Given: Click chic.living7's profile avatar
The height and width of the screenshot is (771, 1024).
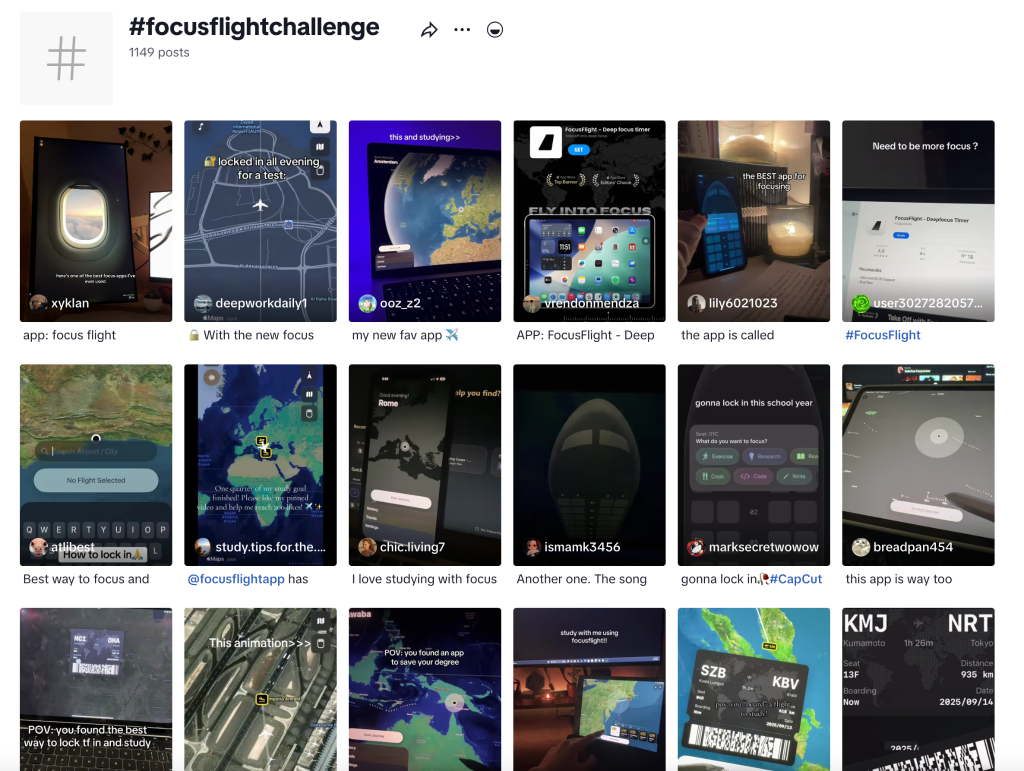Looking at the screenshot, I should pos(367,547).
